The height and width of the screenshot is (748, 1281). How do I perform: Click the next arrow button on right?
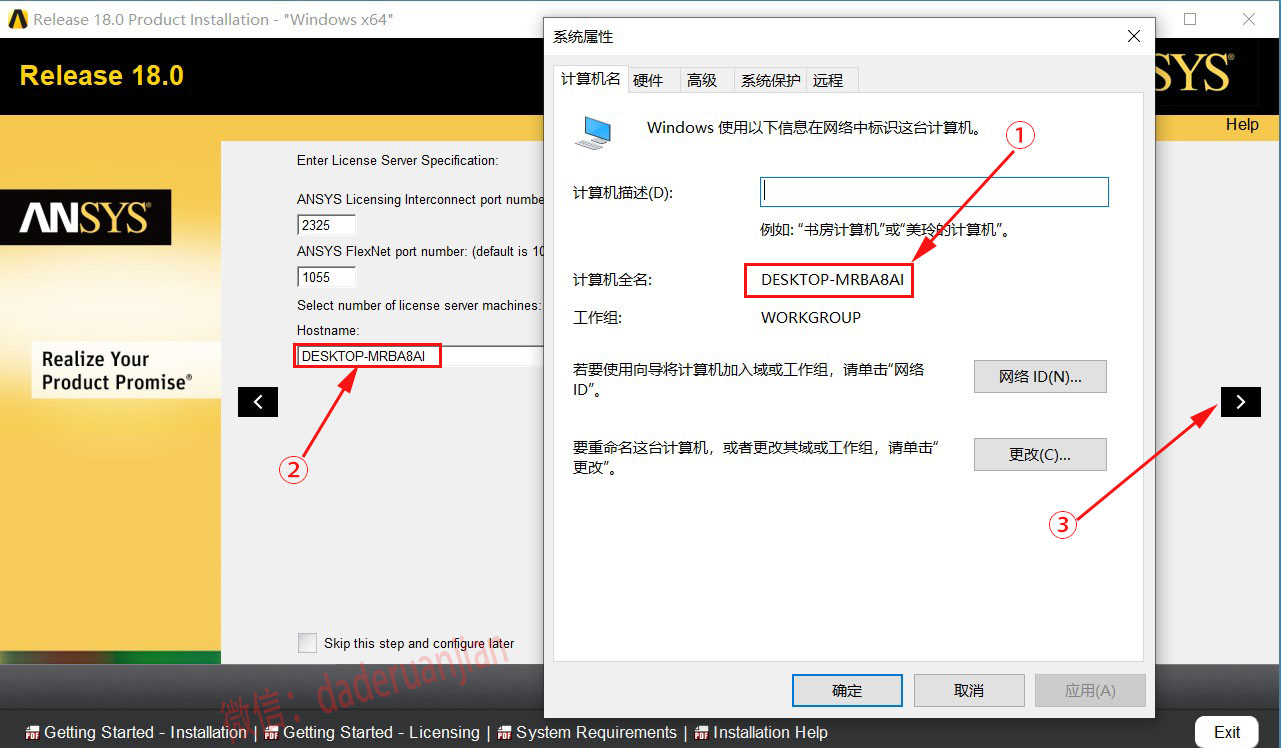(x=1240, y=402)
